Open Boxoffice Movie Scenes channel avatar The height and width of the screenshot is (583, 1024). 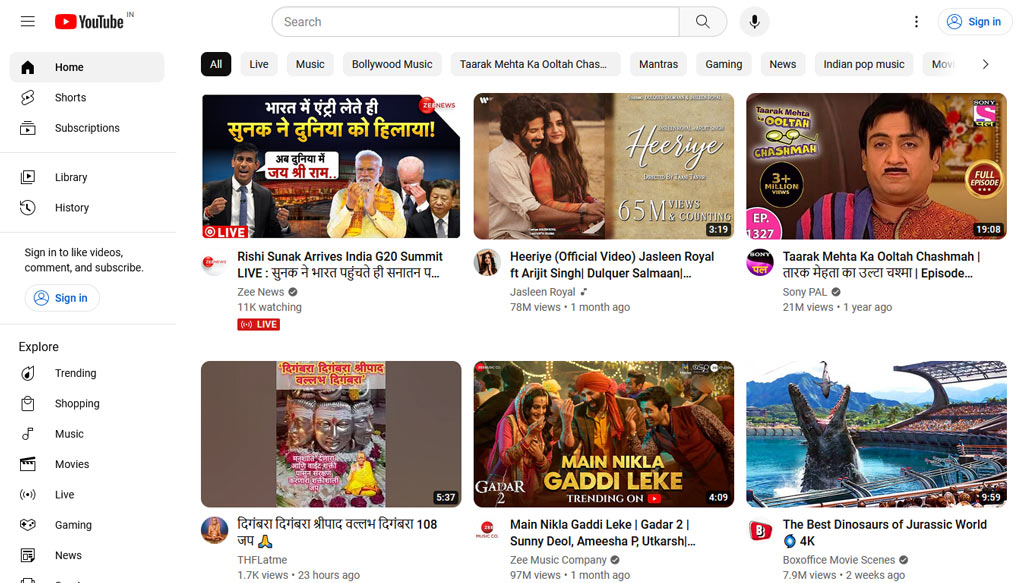pos(760,531)
